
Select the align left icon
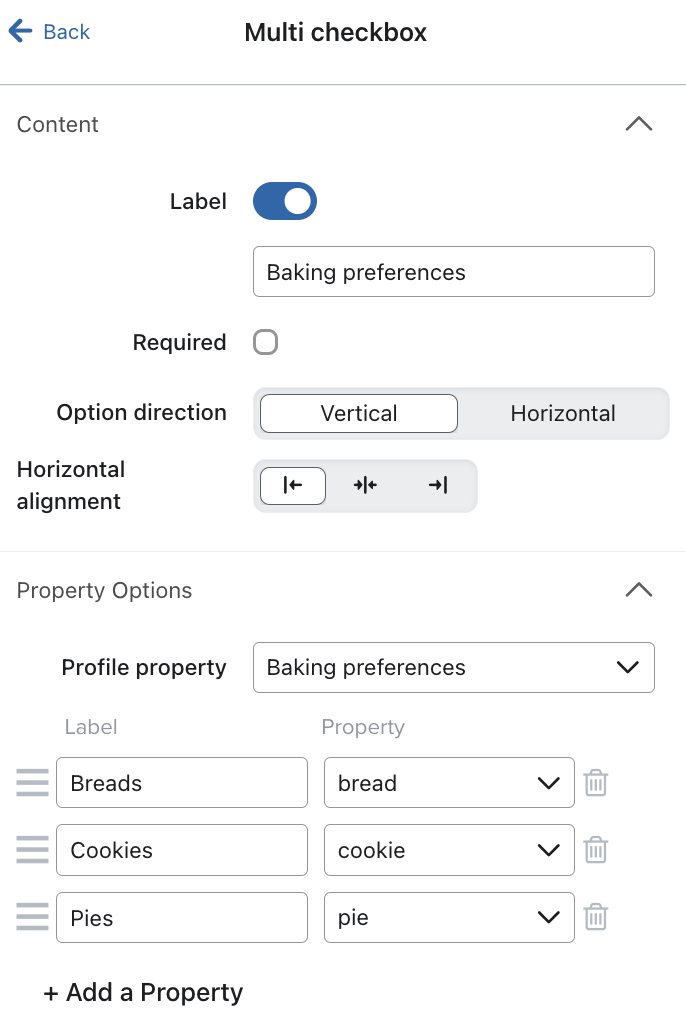click(292, 486)
